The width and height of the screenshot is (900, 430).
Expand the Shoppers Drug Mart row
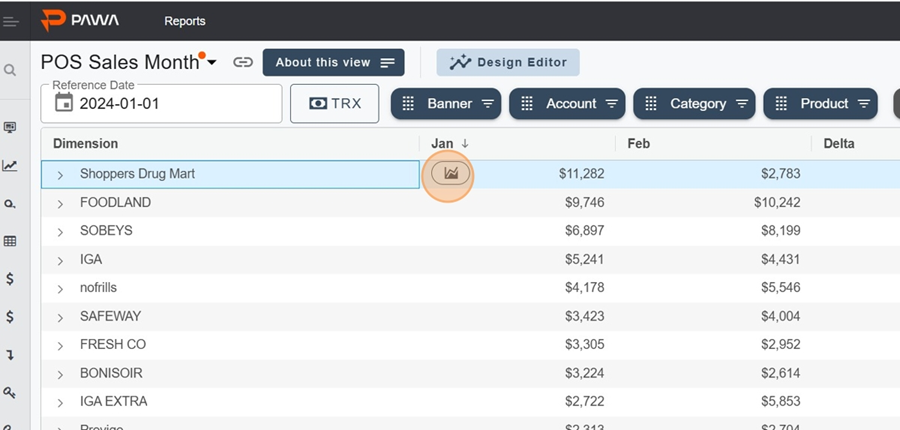pyautogui.click(x=60, y=175)
